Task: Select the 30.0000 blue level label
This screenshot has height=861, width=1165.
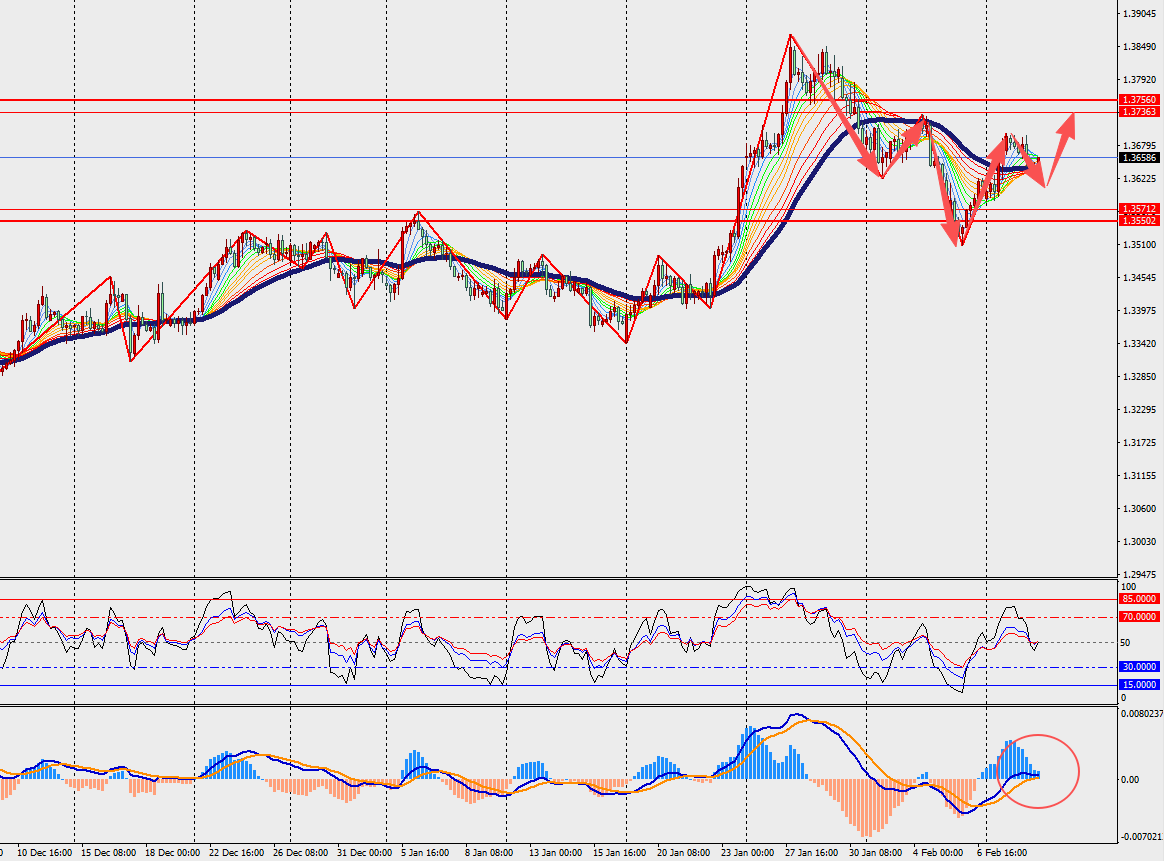Action: (1139, 666)
